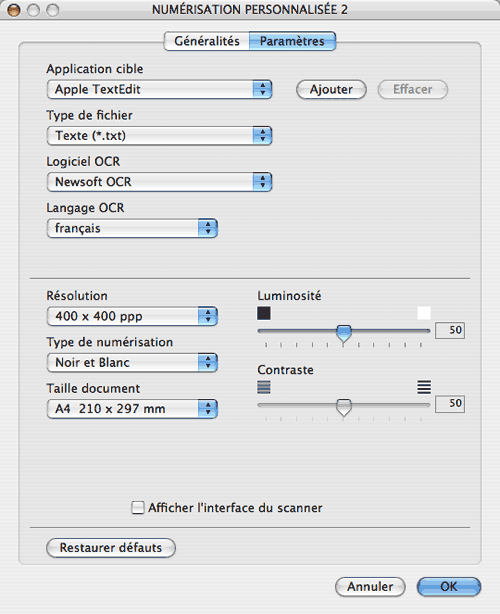
Task: Click the black darkest-brightness icon under Luminosité
Action: [x=264, y=313]
